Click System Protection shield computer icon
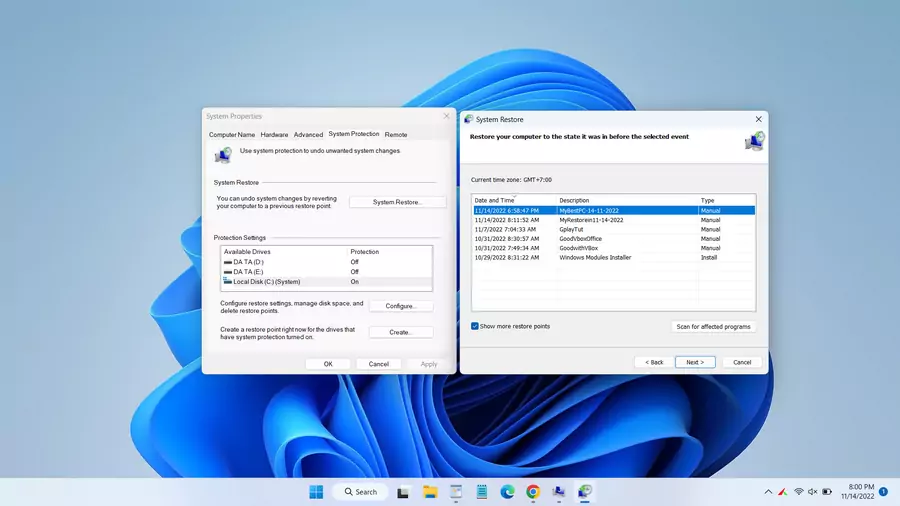The height and width of the screenshot is (506, 900). [223, 155]
